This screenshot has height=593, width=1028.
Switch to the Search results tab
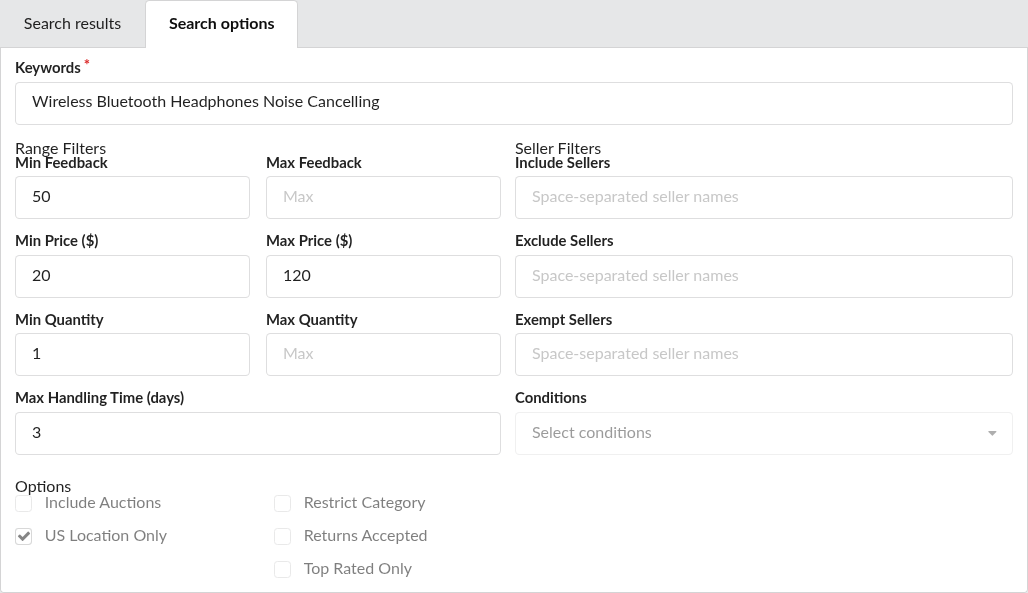click(x=71, y=23)
